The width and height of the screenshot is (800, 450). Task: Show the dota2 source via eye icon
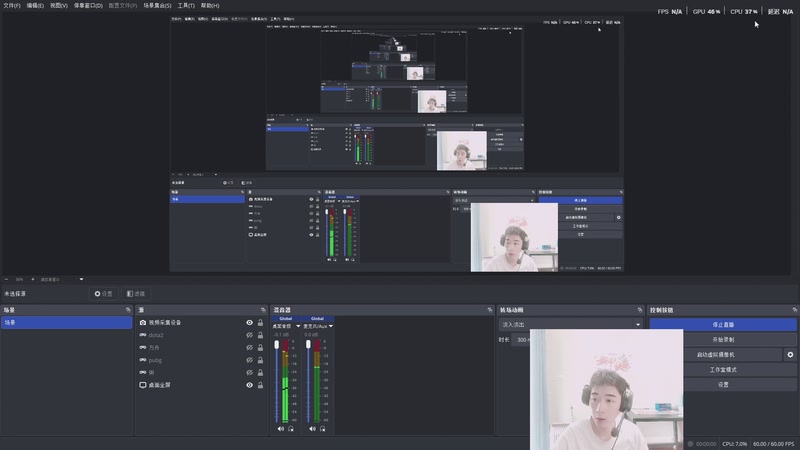[249, 335]
